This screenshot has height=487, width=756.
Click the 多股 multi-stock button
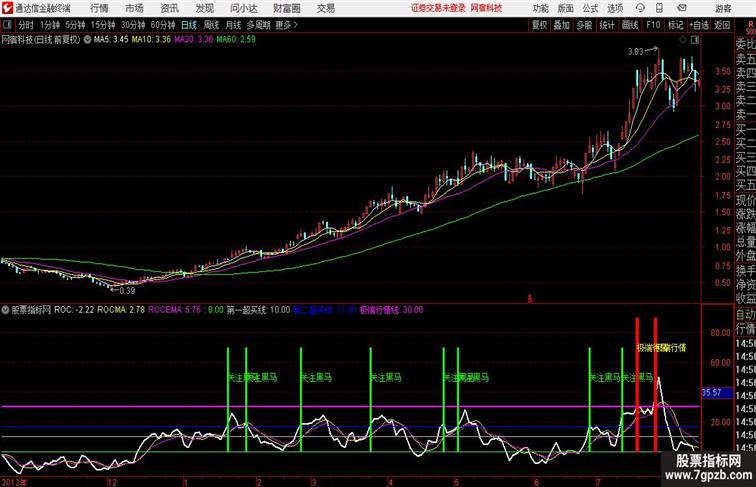(584, 25)
